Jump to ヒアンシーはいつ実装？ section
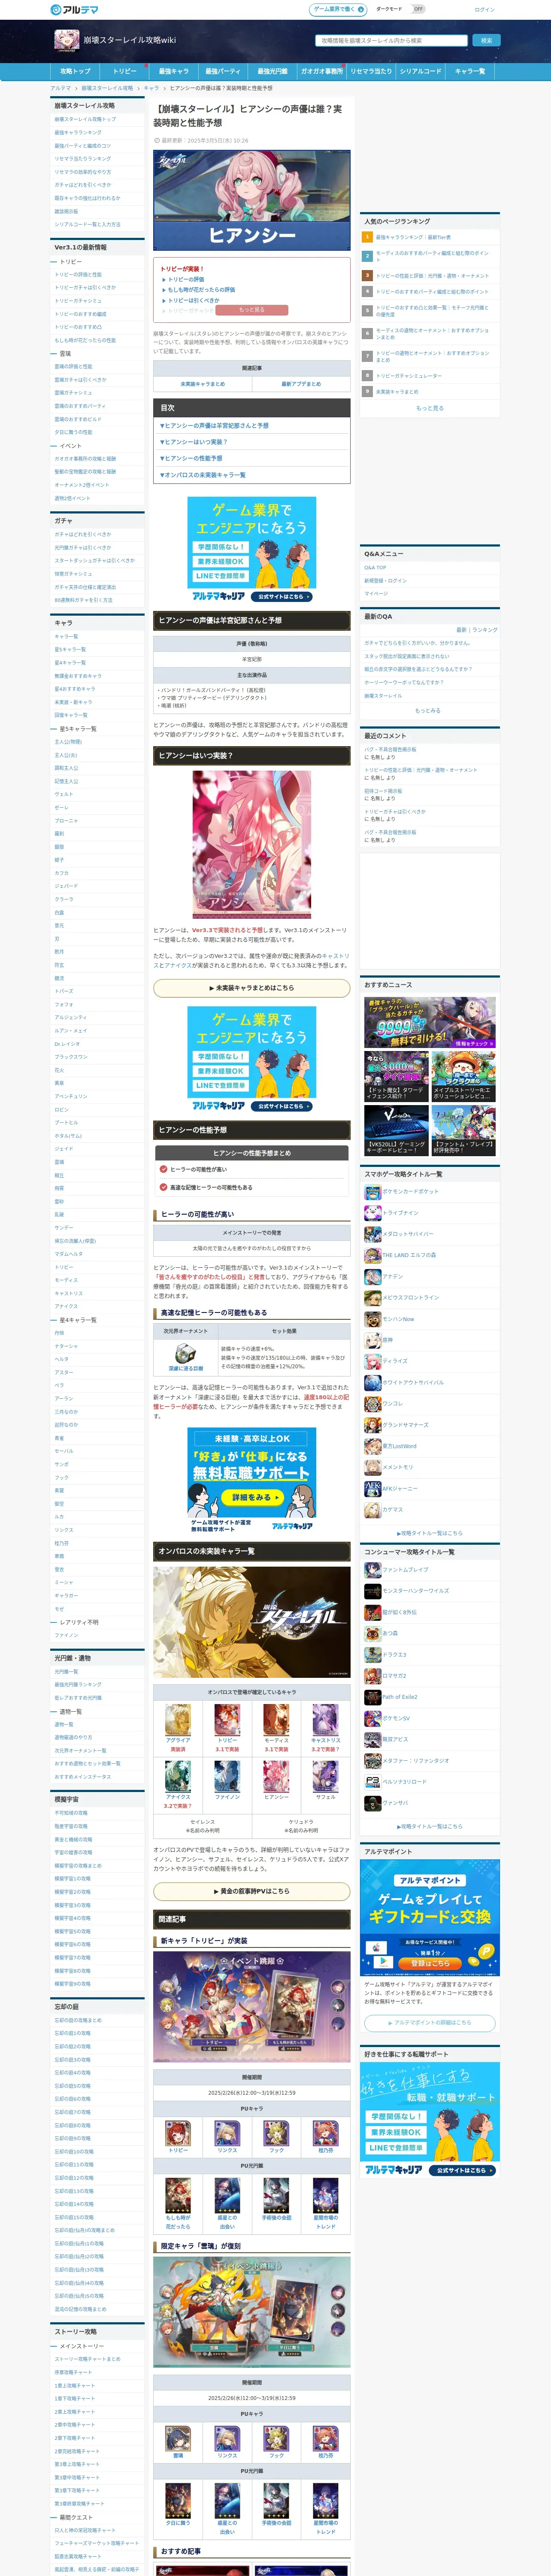The image size is (551, 2576). click(194, 442)
